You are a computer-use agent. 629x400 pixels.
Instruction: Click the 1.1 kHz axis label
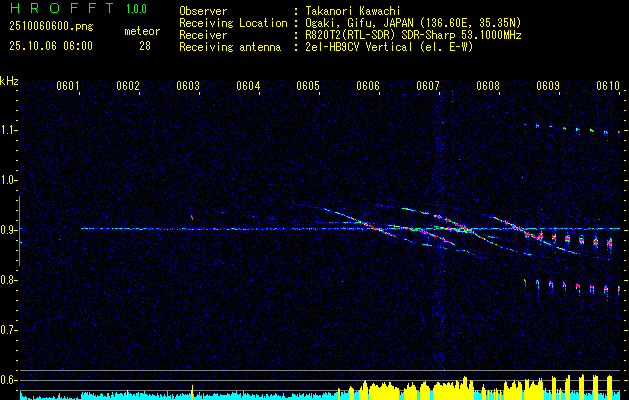[7, 130]
